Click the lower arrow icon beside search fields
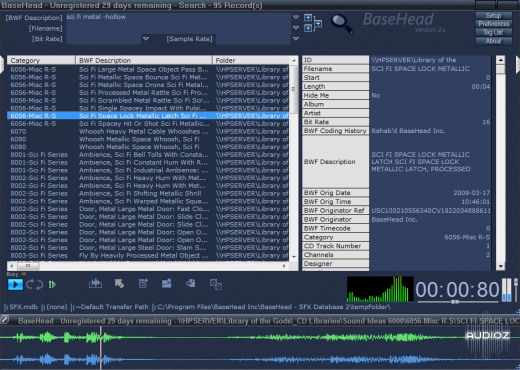This screenshot has height=370, width=520. click(x=308, y=28)
